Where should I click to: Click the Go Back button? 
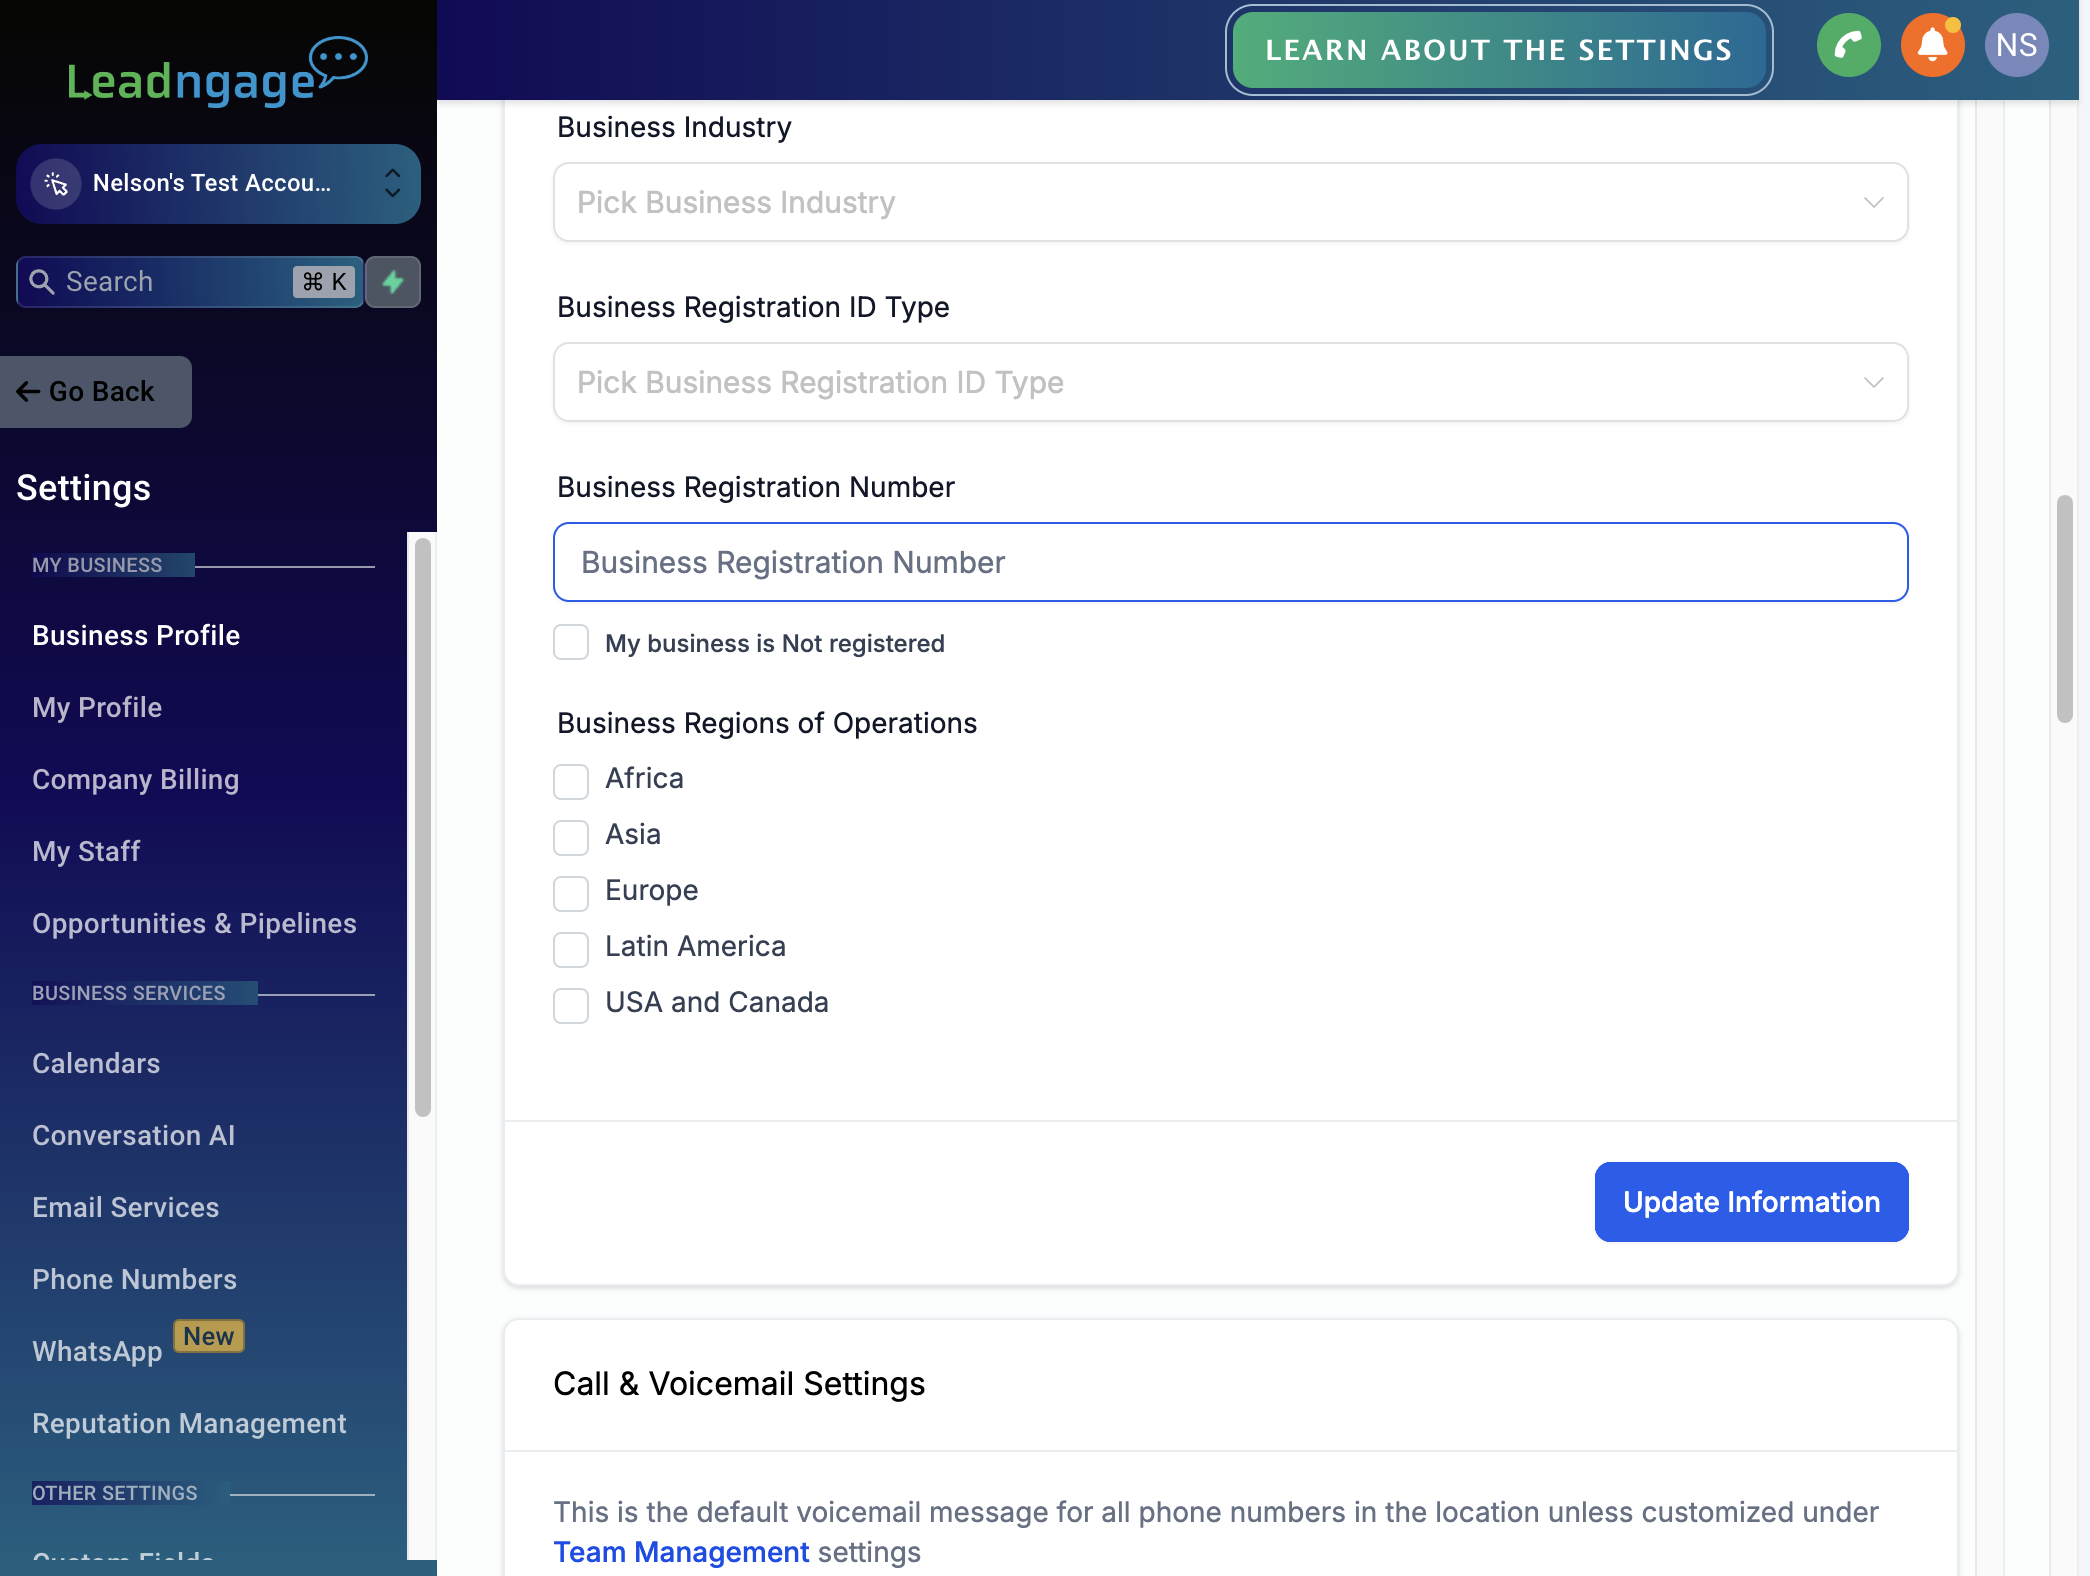click(96, 392)
